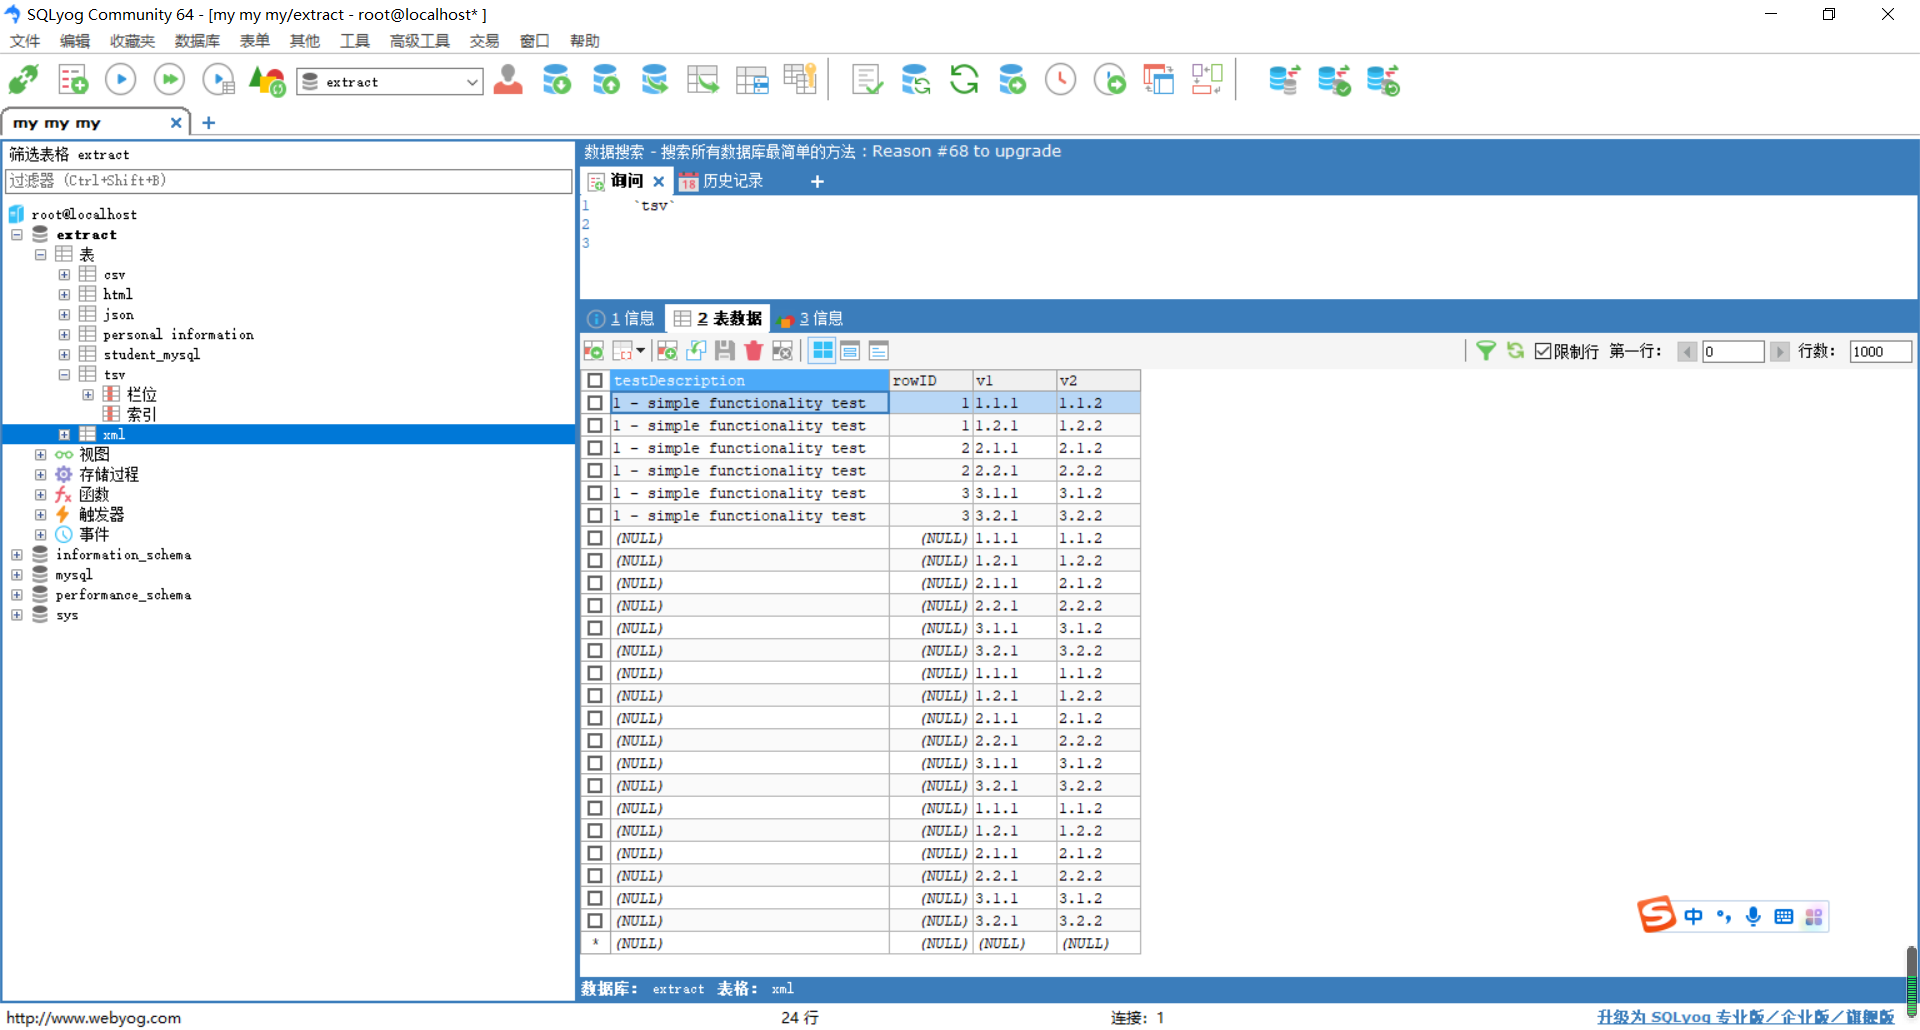Select the student_mysql table in tree
The image size is (1920, 1030).
pos(152,355)
